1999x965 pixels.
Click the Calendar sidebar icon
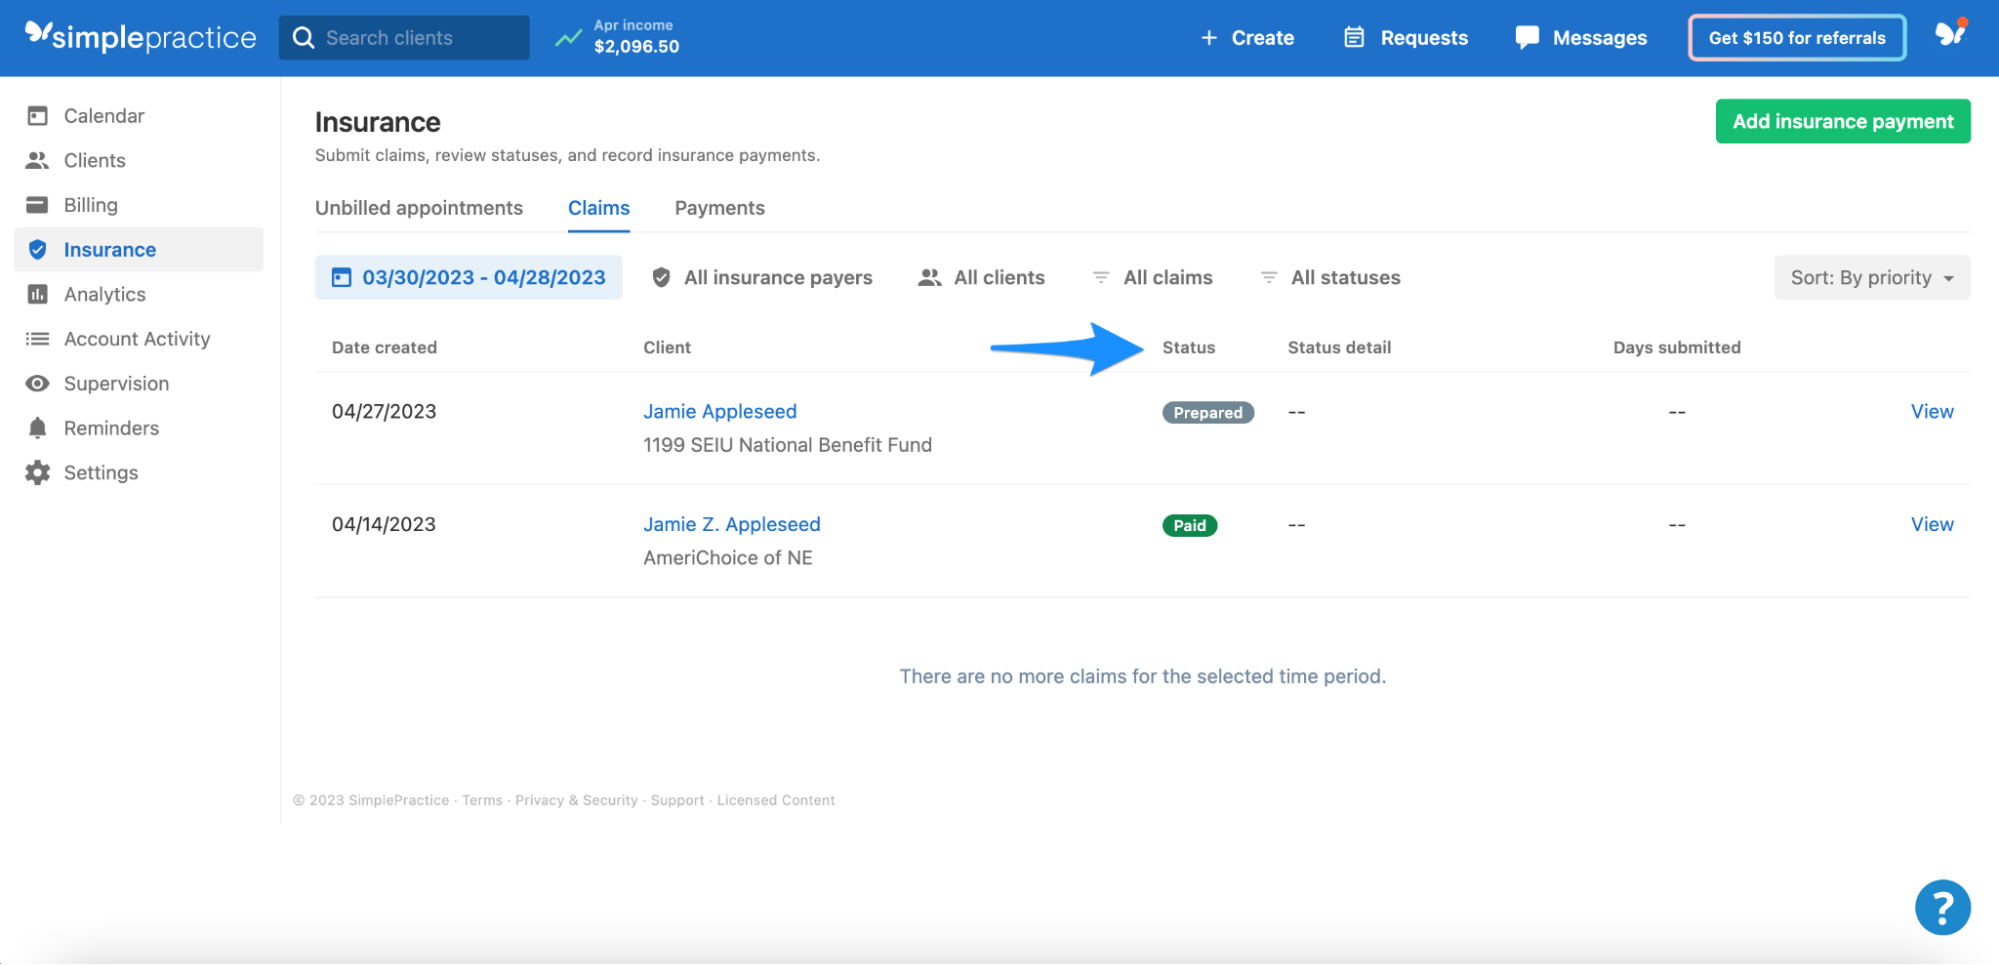(38, 116)
